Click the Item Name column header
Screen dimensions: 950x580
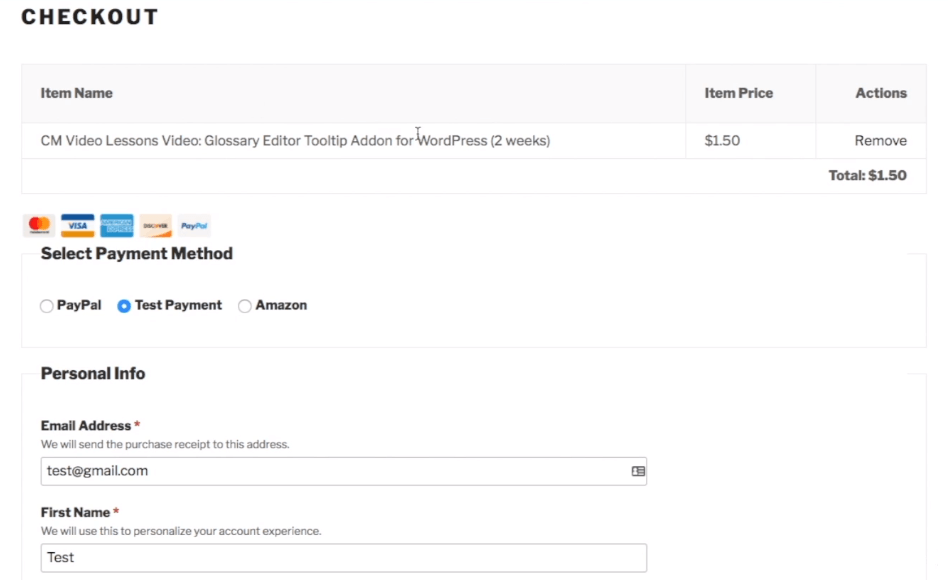(x=76, y=93)
